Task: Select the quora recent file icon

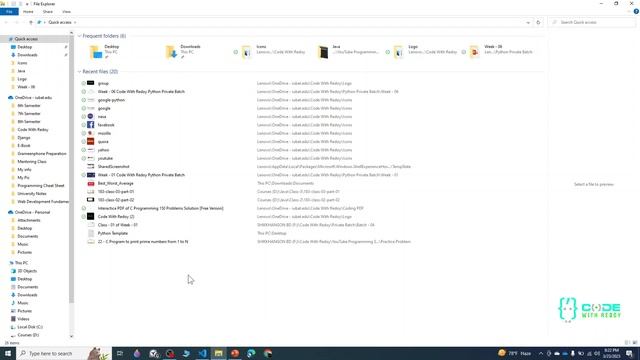Action: [91, 142]
